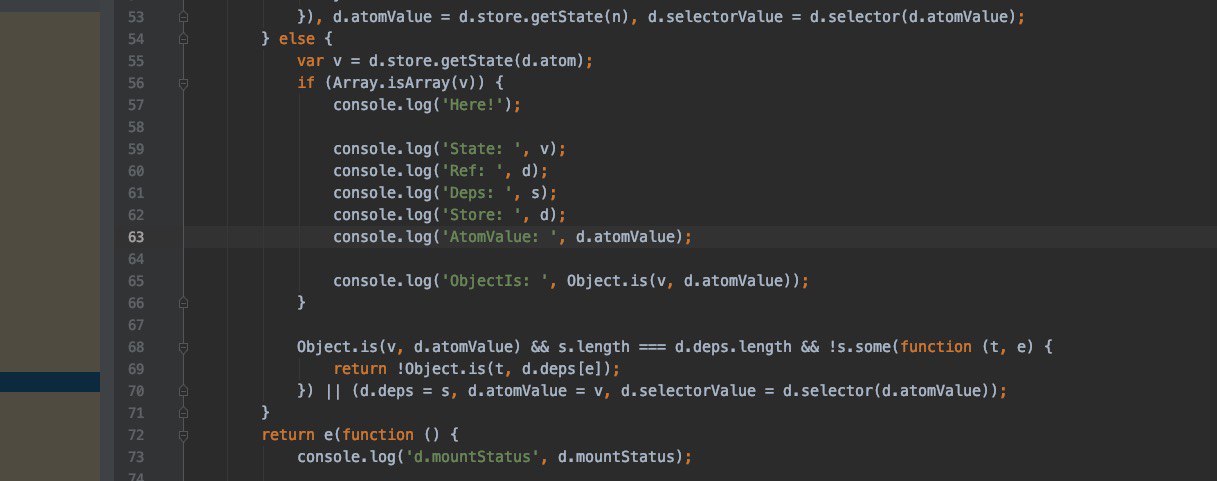The width and height of the screenshot is (1217, 481).
Task: Click line number 57 in the gutter
Action: pyautogui.click(x=137, y=105)
